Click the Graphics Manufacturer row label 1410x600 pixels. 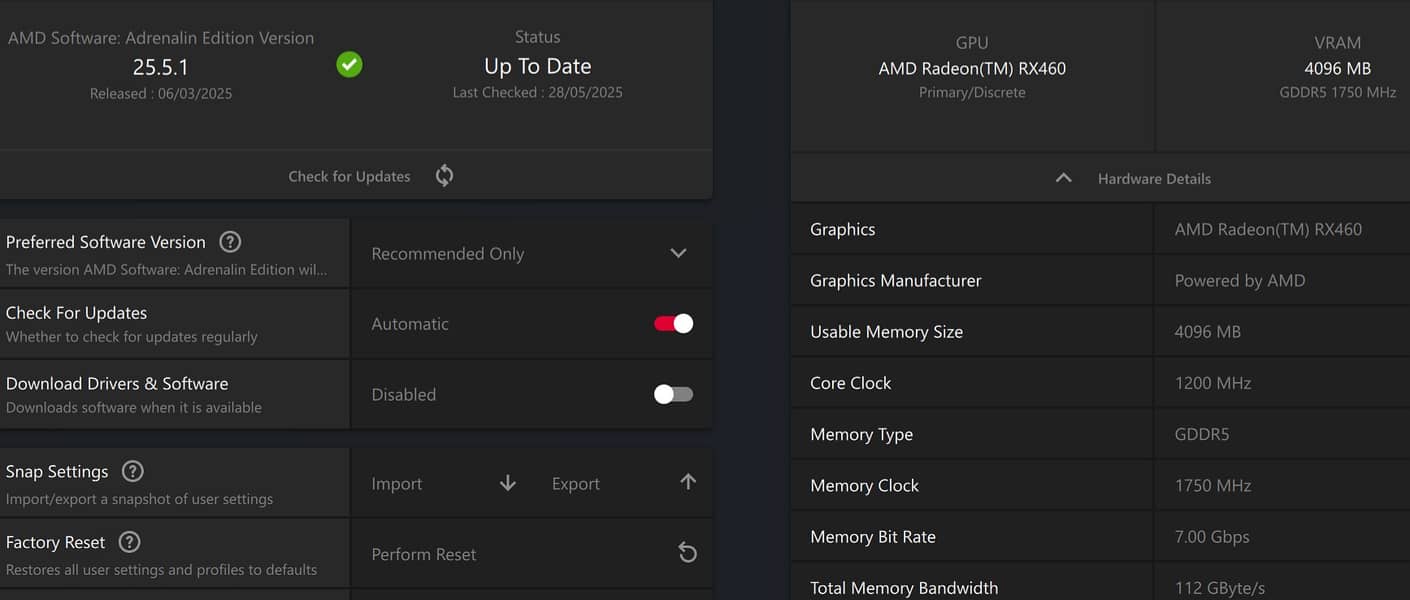[x=896, y=281]
